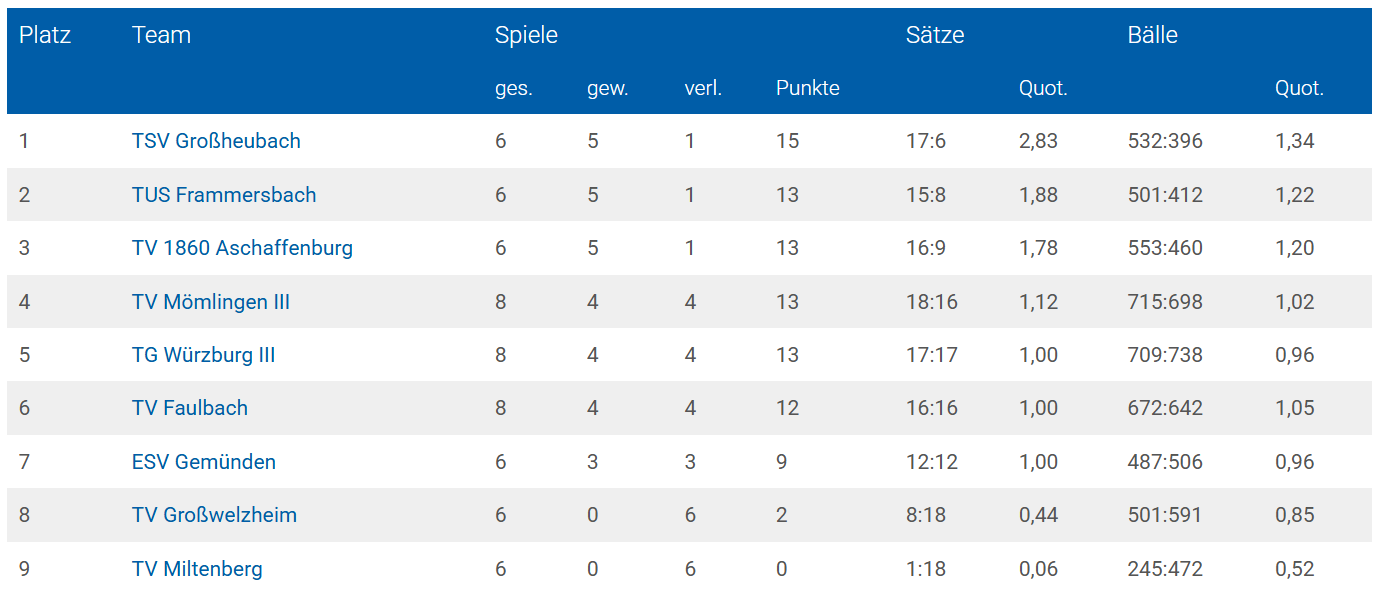
Task: Select the TV Großwelzheim team link
Action: click(214, 515)
